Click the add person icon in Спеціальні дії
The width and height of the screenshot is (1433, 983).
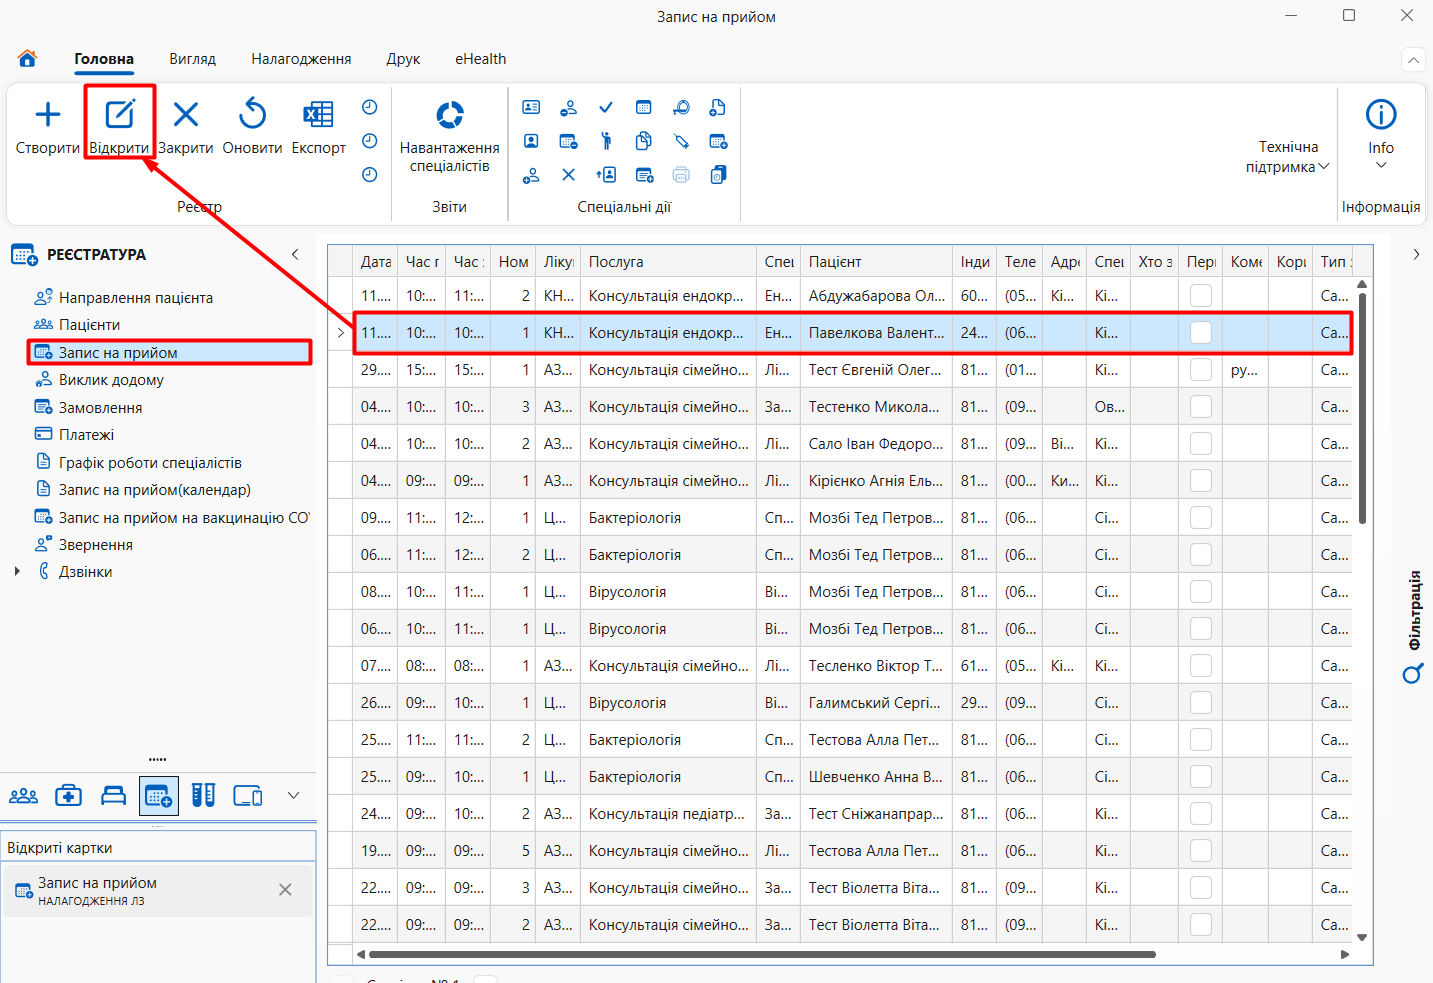(x=531, y=175)
